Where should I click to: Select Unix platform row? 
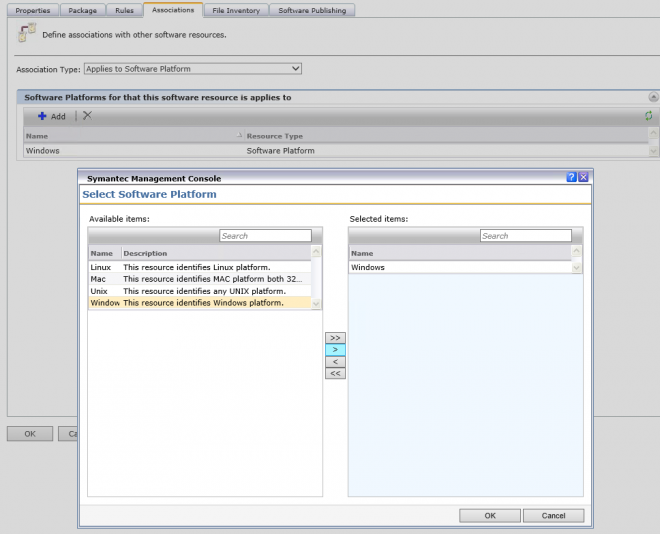tap(200, 291)
